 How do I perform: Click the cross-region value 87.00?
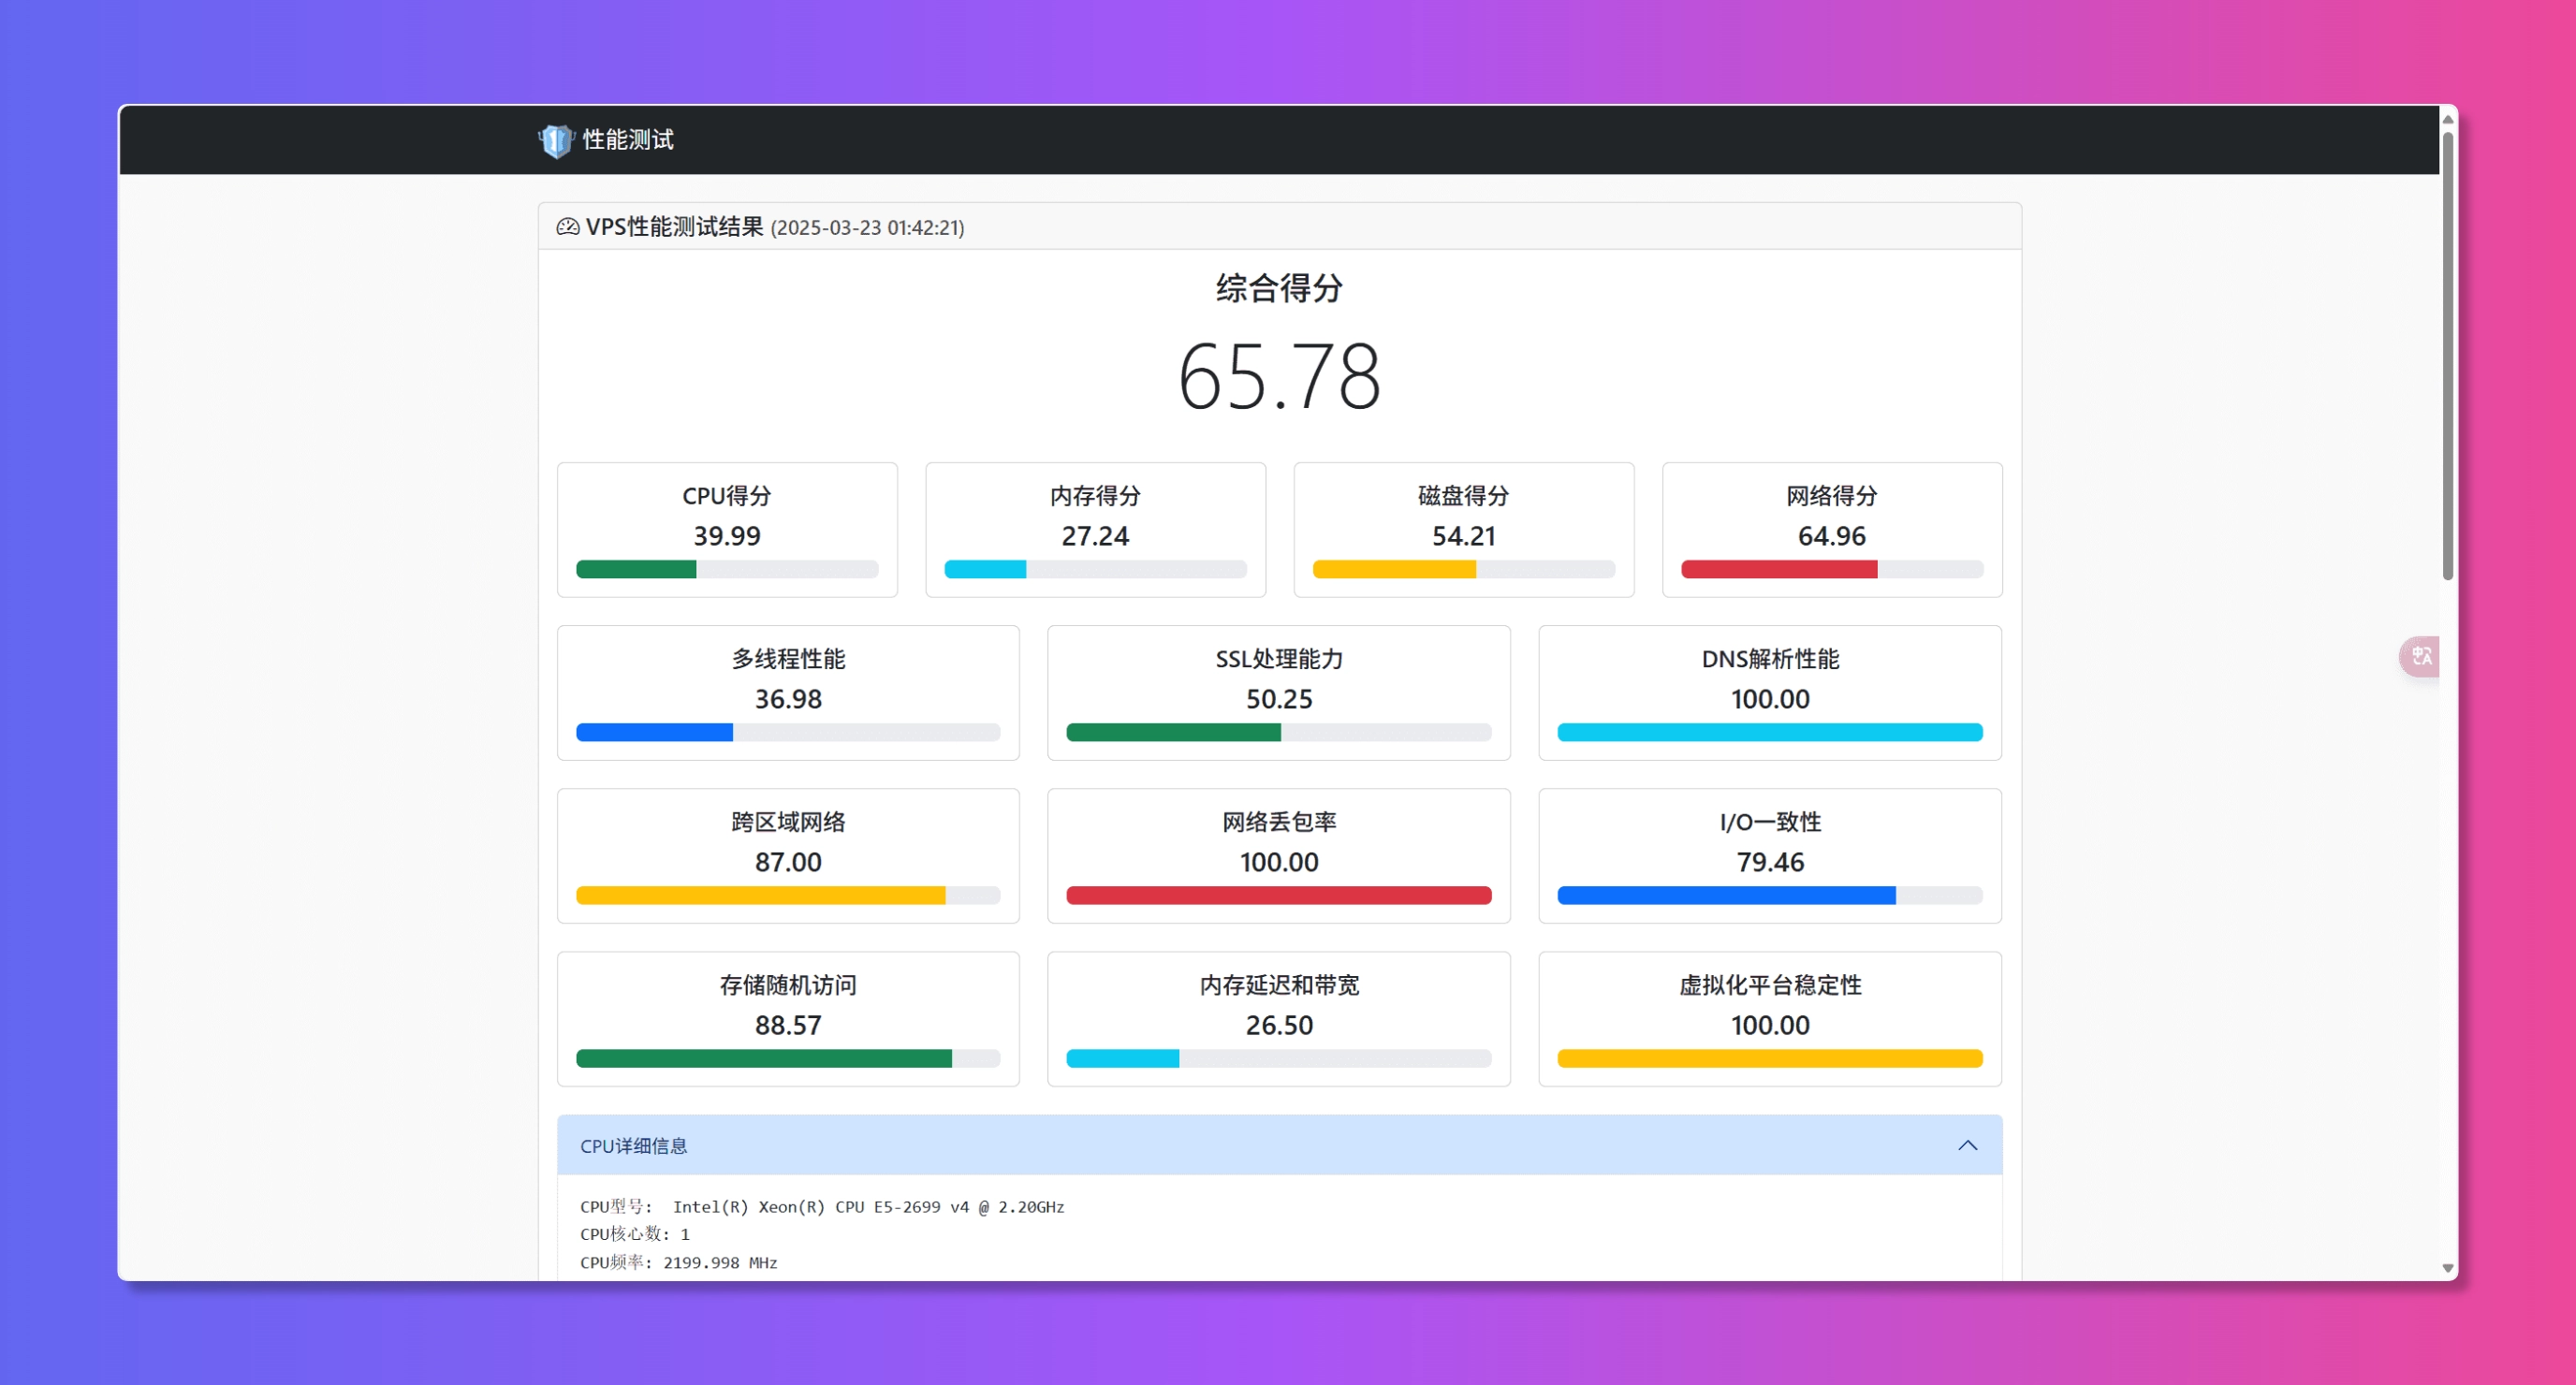tap(788, 862)
